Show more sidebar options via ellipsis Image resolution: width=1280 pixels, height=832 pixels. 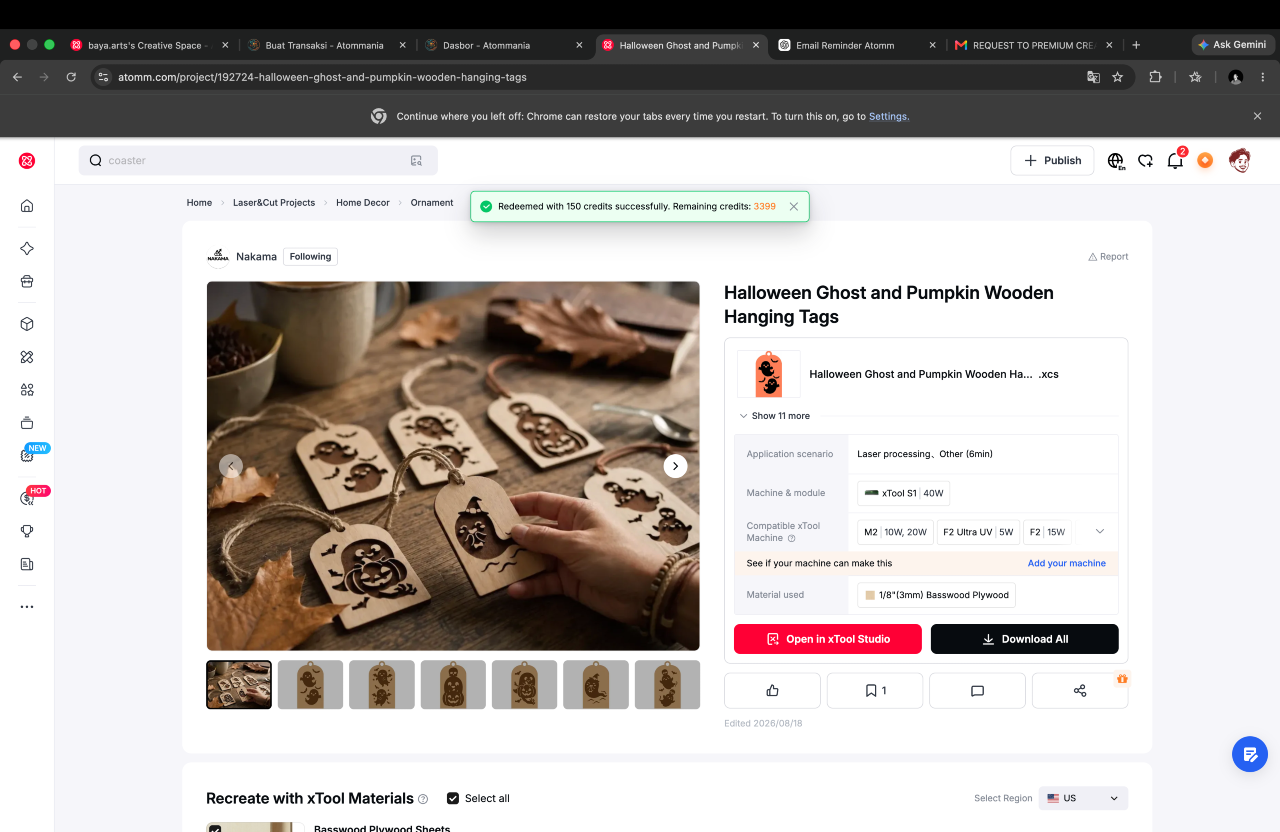coord(27,606)
